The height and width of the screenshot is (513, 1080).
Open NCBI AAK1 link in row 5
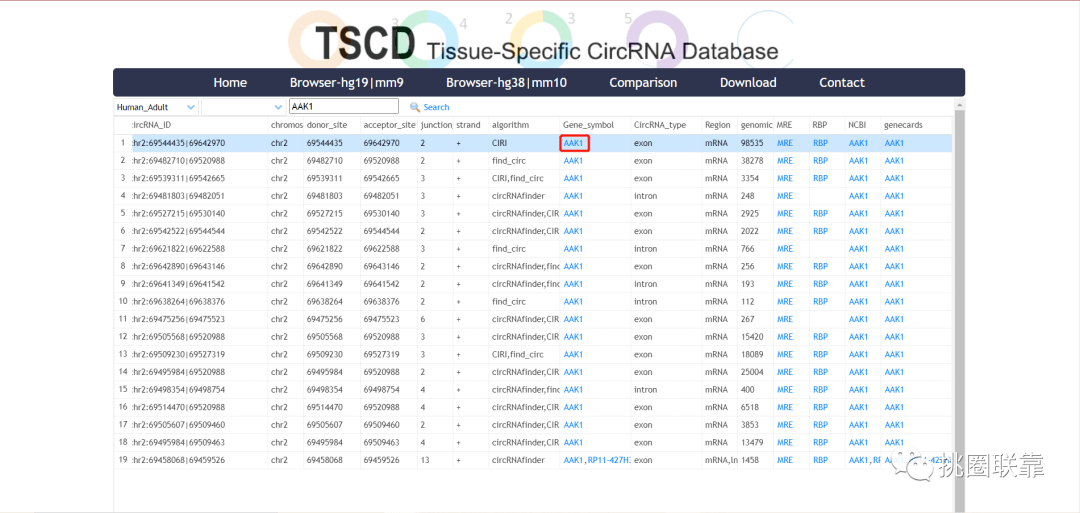(858, 214)
